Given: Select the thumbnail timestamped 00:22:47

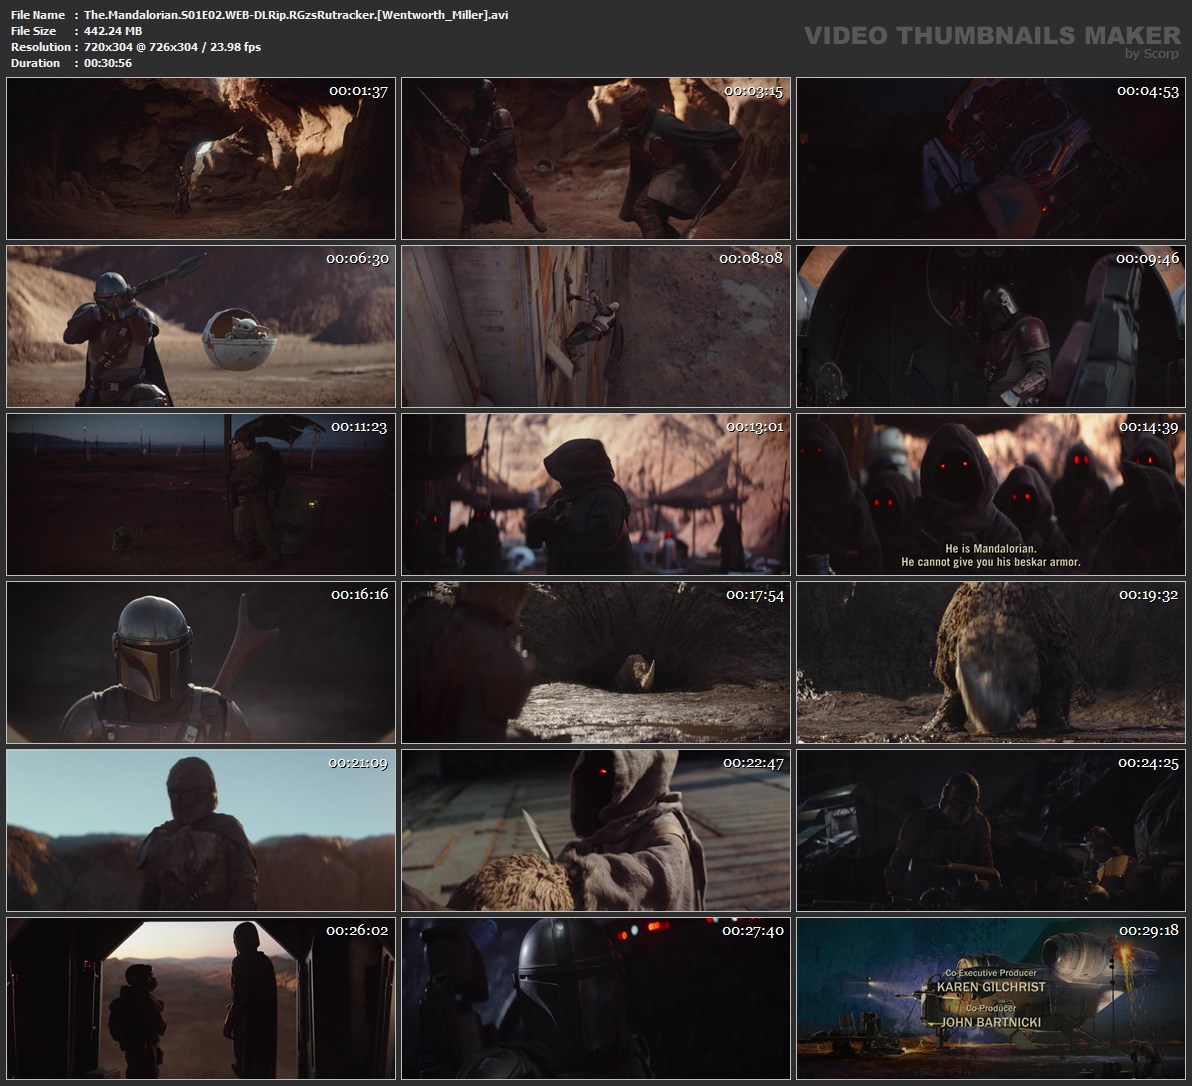Looking at the screenshot, I should click(596, 830).
